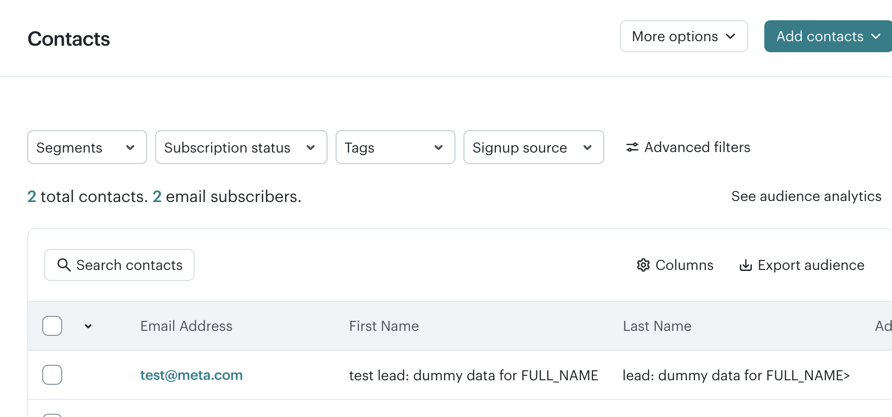Tick the select-all checkbox in table header

52,326
